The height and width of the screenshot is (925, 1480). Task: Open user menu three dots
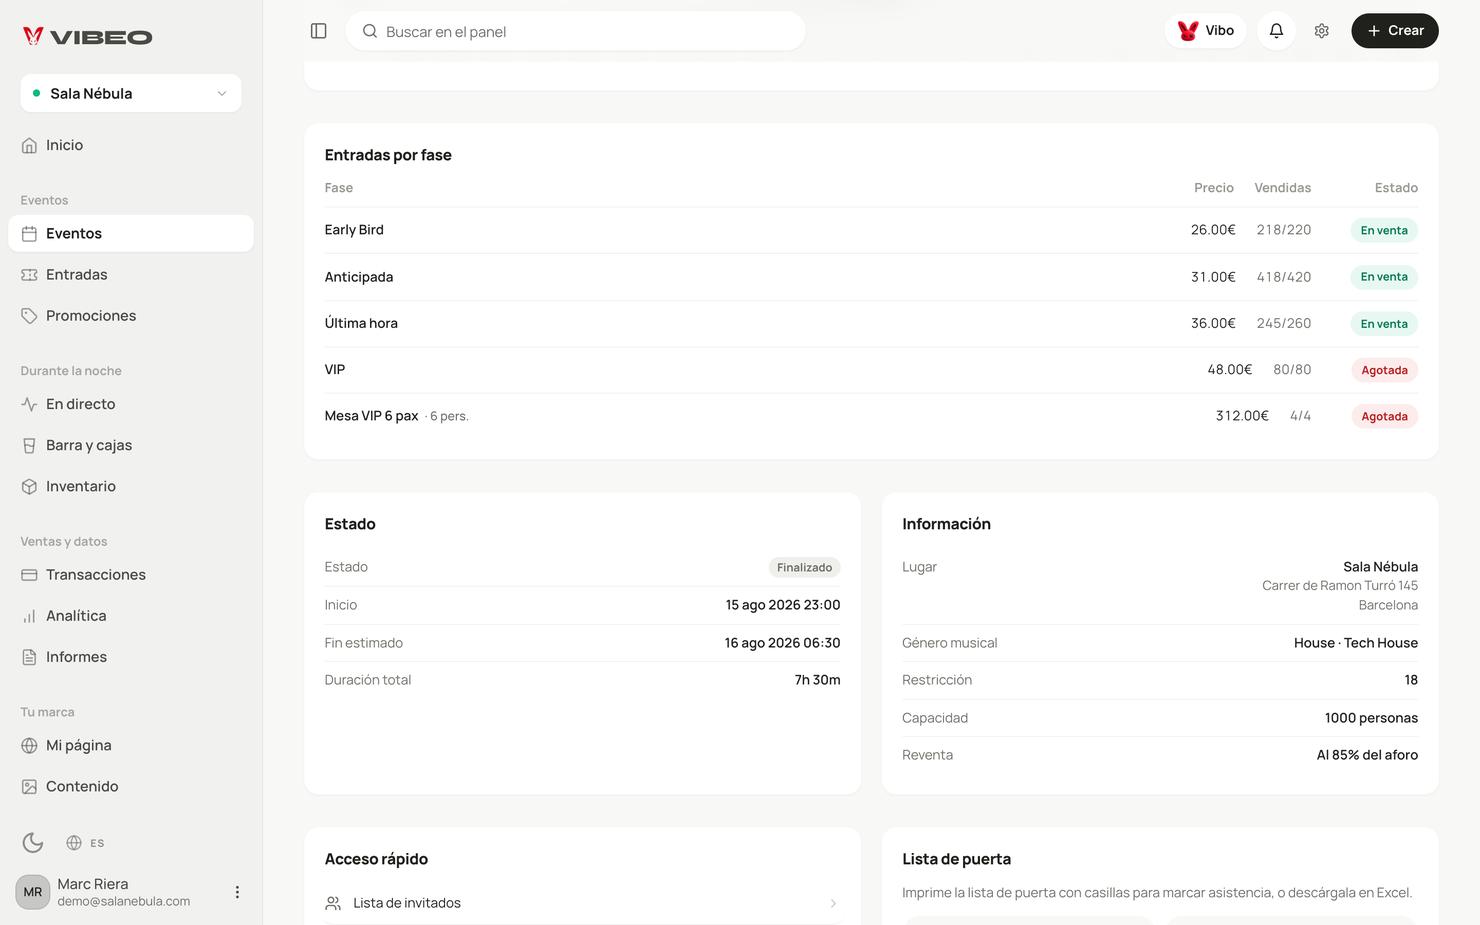click(237, 892)
